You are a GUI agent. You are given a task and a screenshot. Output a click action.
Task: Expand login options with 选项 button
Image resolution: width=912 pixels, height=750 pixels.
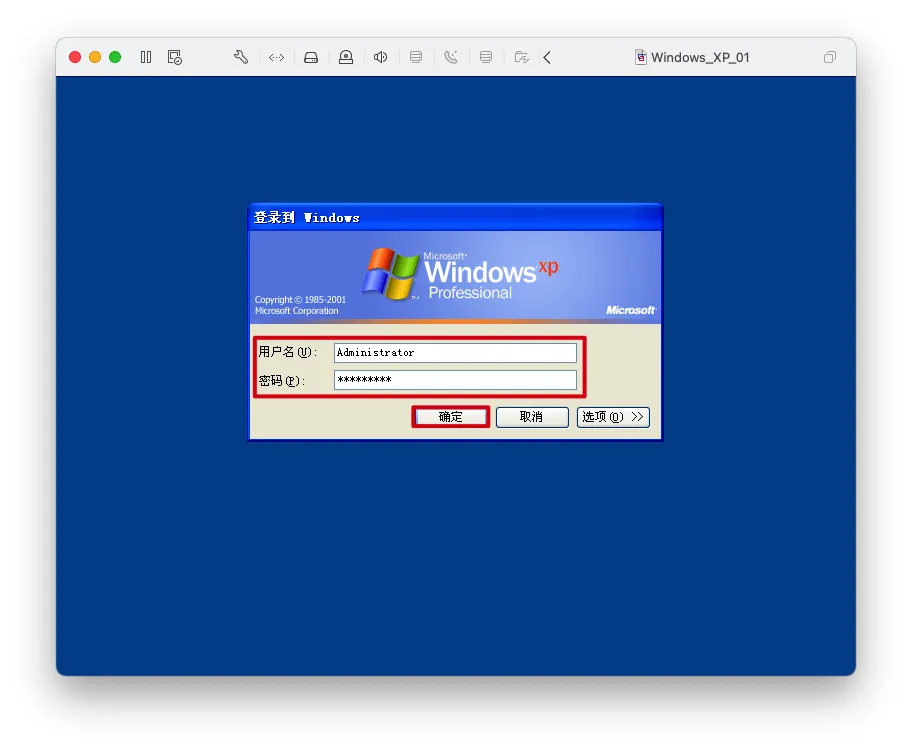coord(613,417)
